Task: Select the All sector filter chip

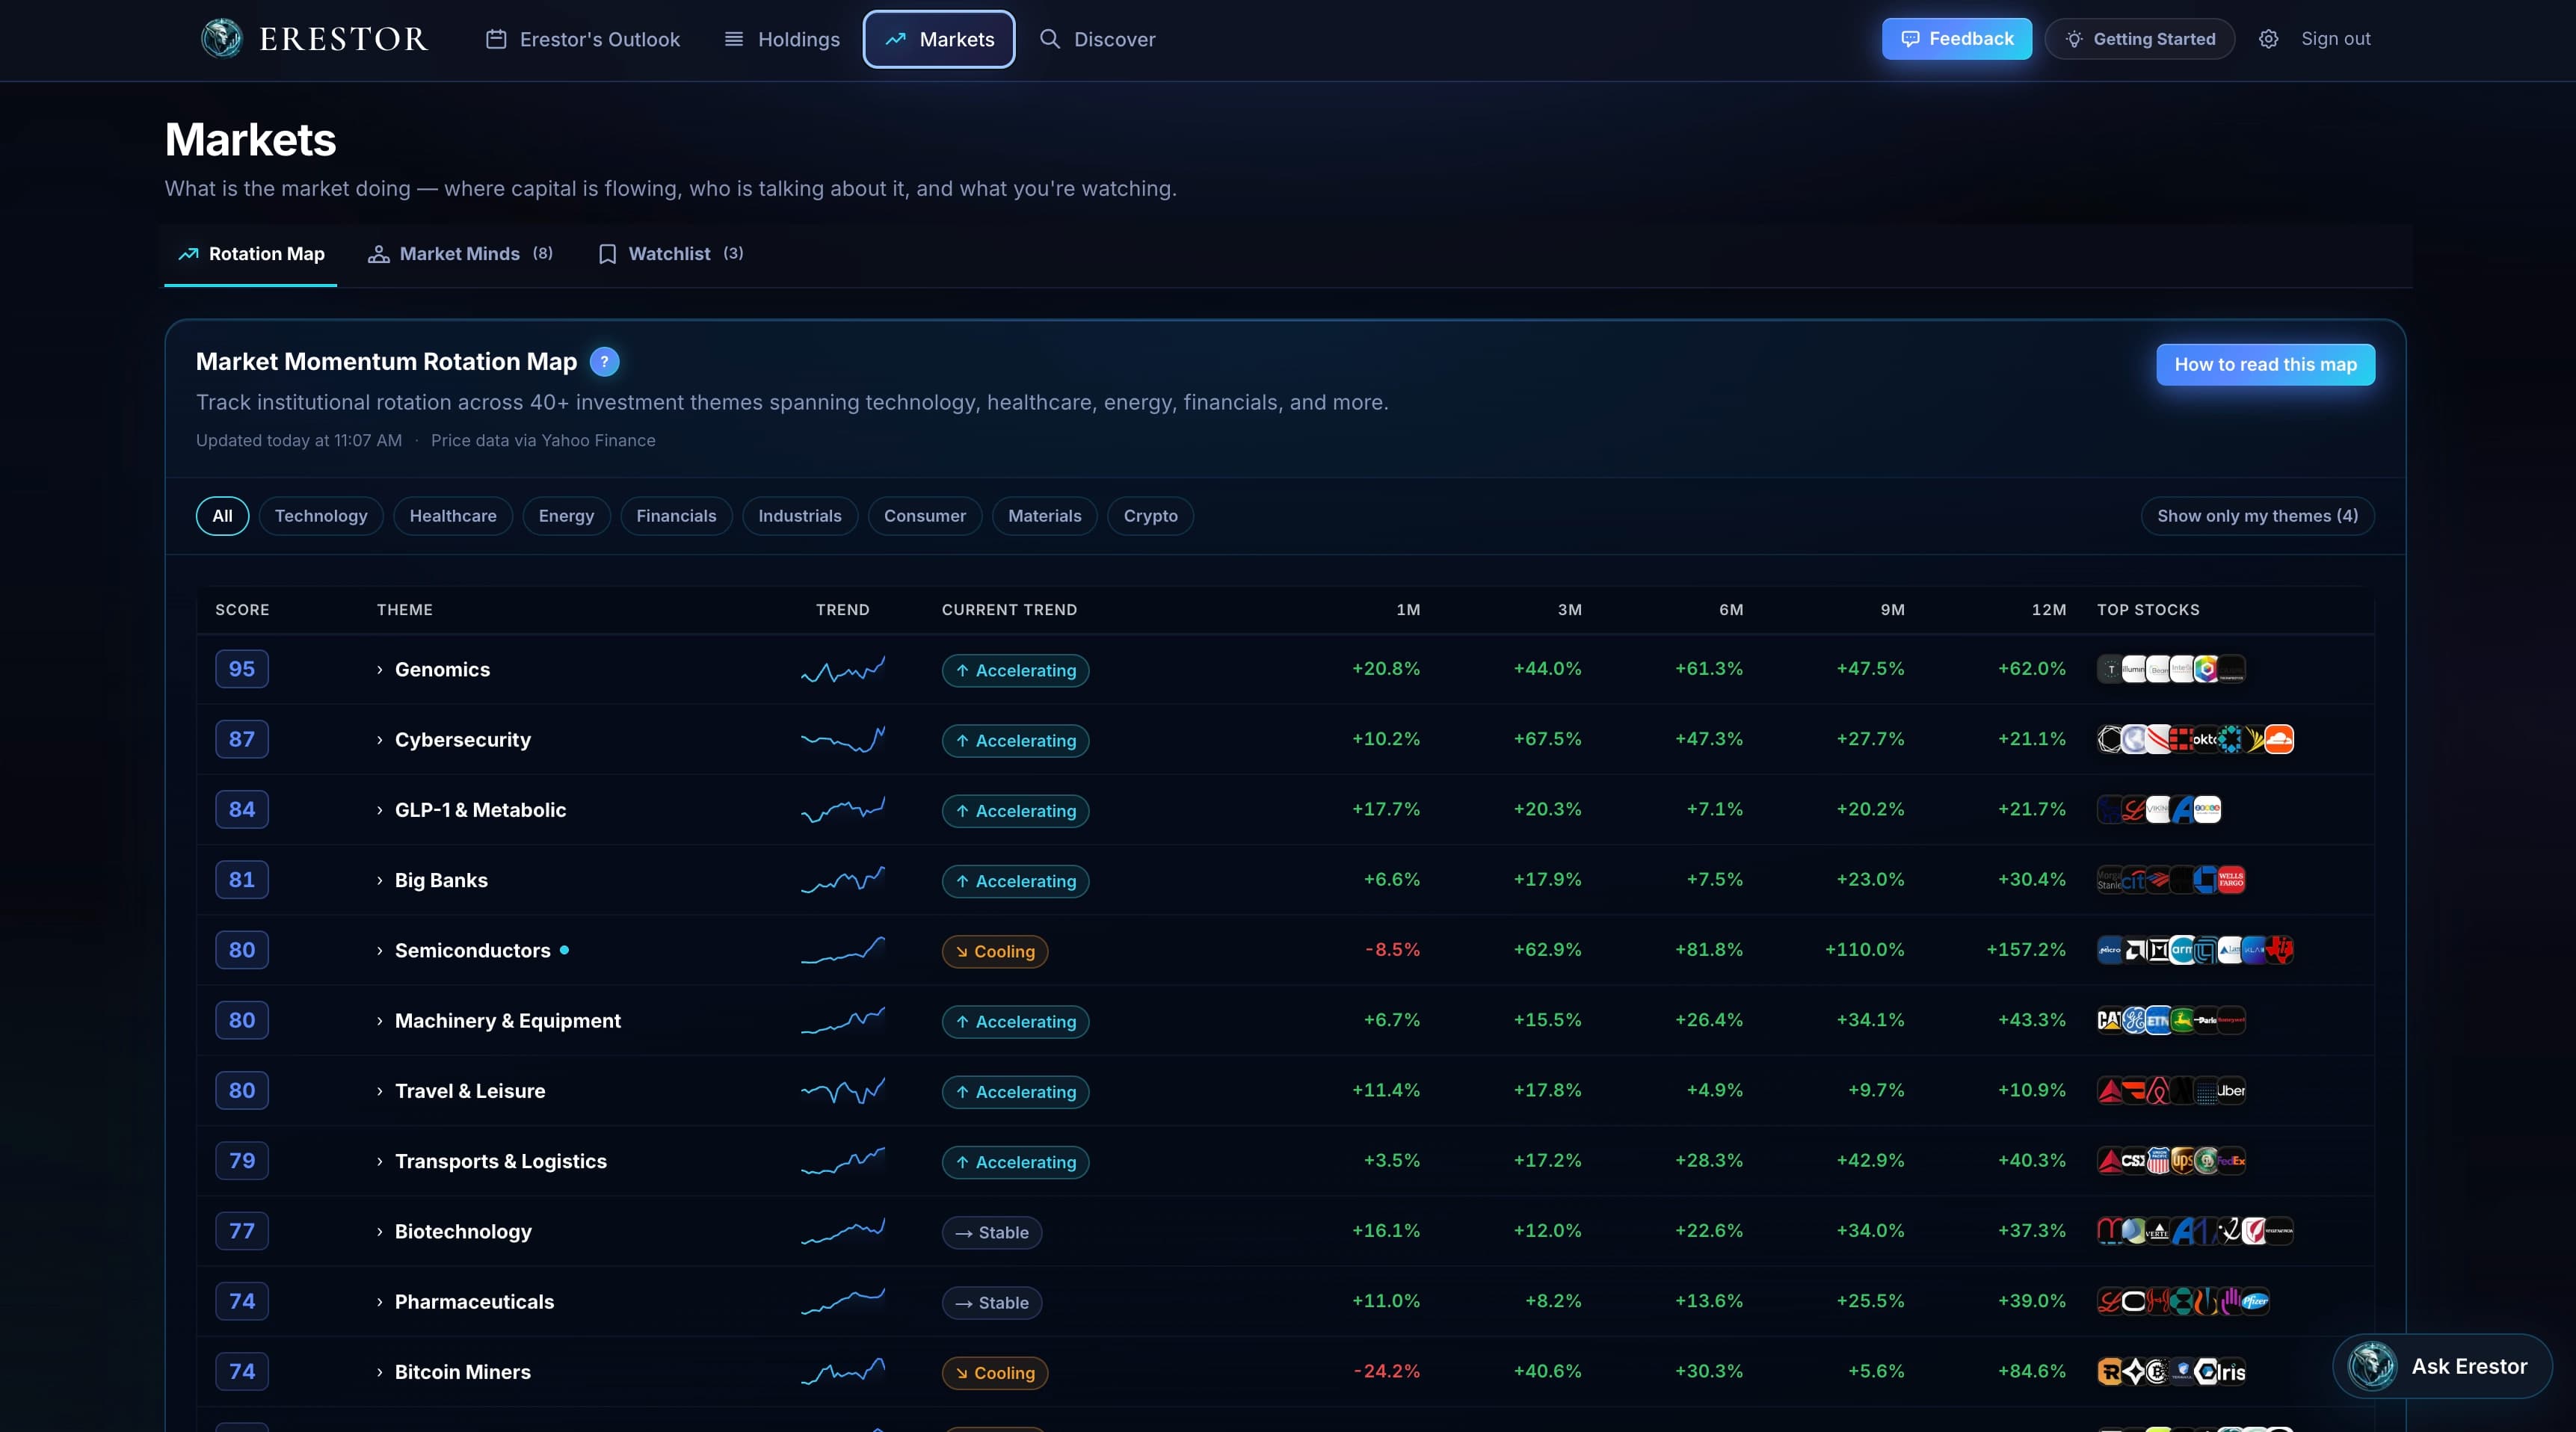Action: click(x=222, y=516)
